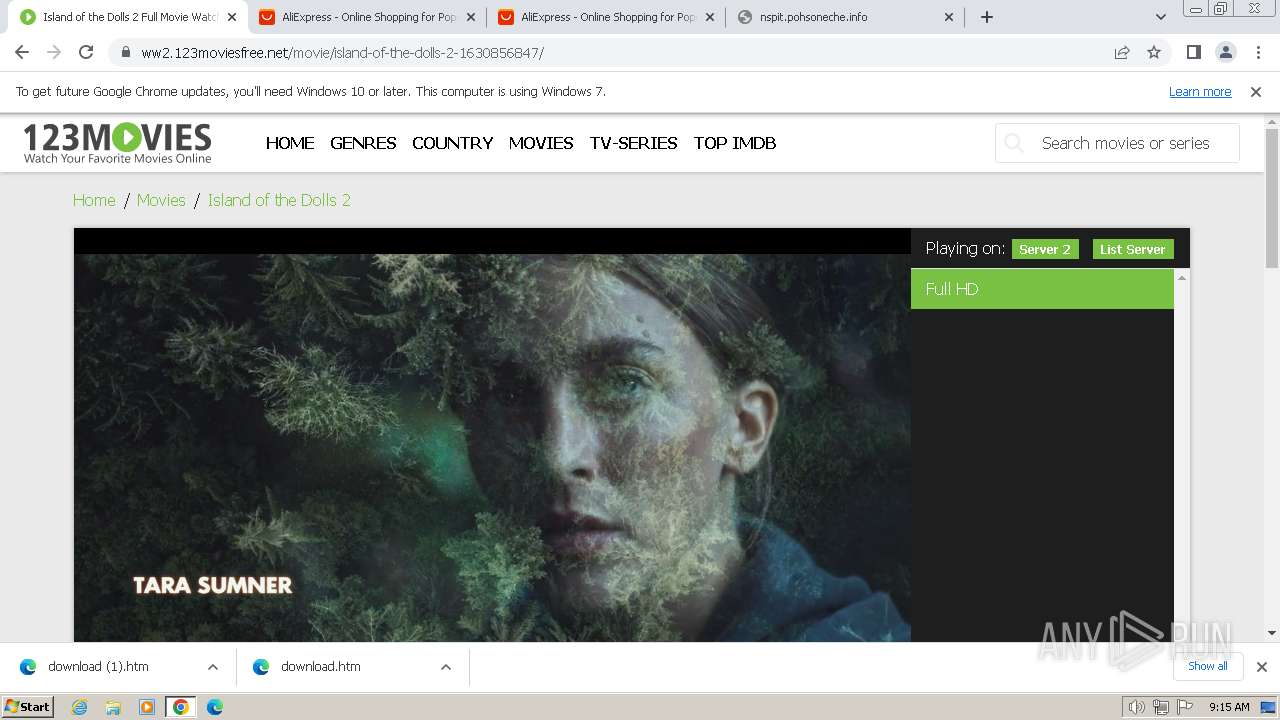Open File Explorer from taskbar
The height and width of the screenshot is (720, 1280).
(x=113, y=707)
